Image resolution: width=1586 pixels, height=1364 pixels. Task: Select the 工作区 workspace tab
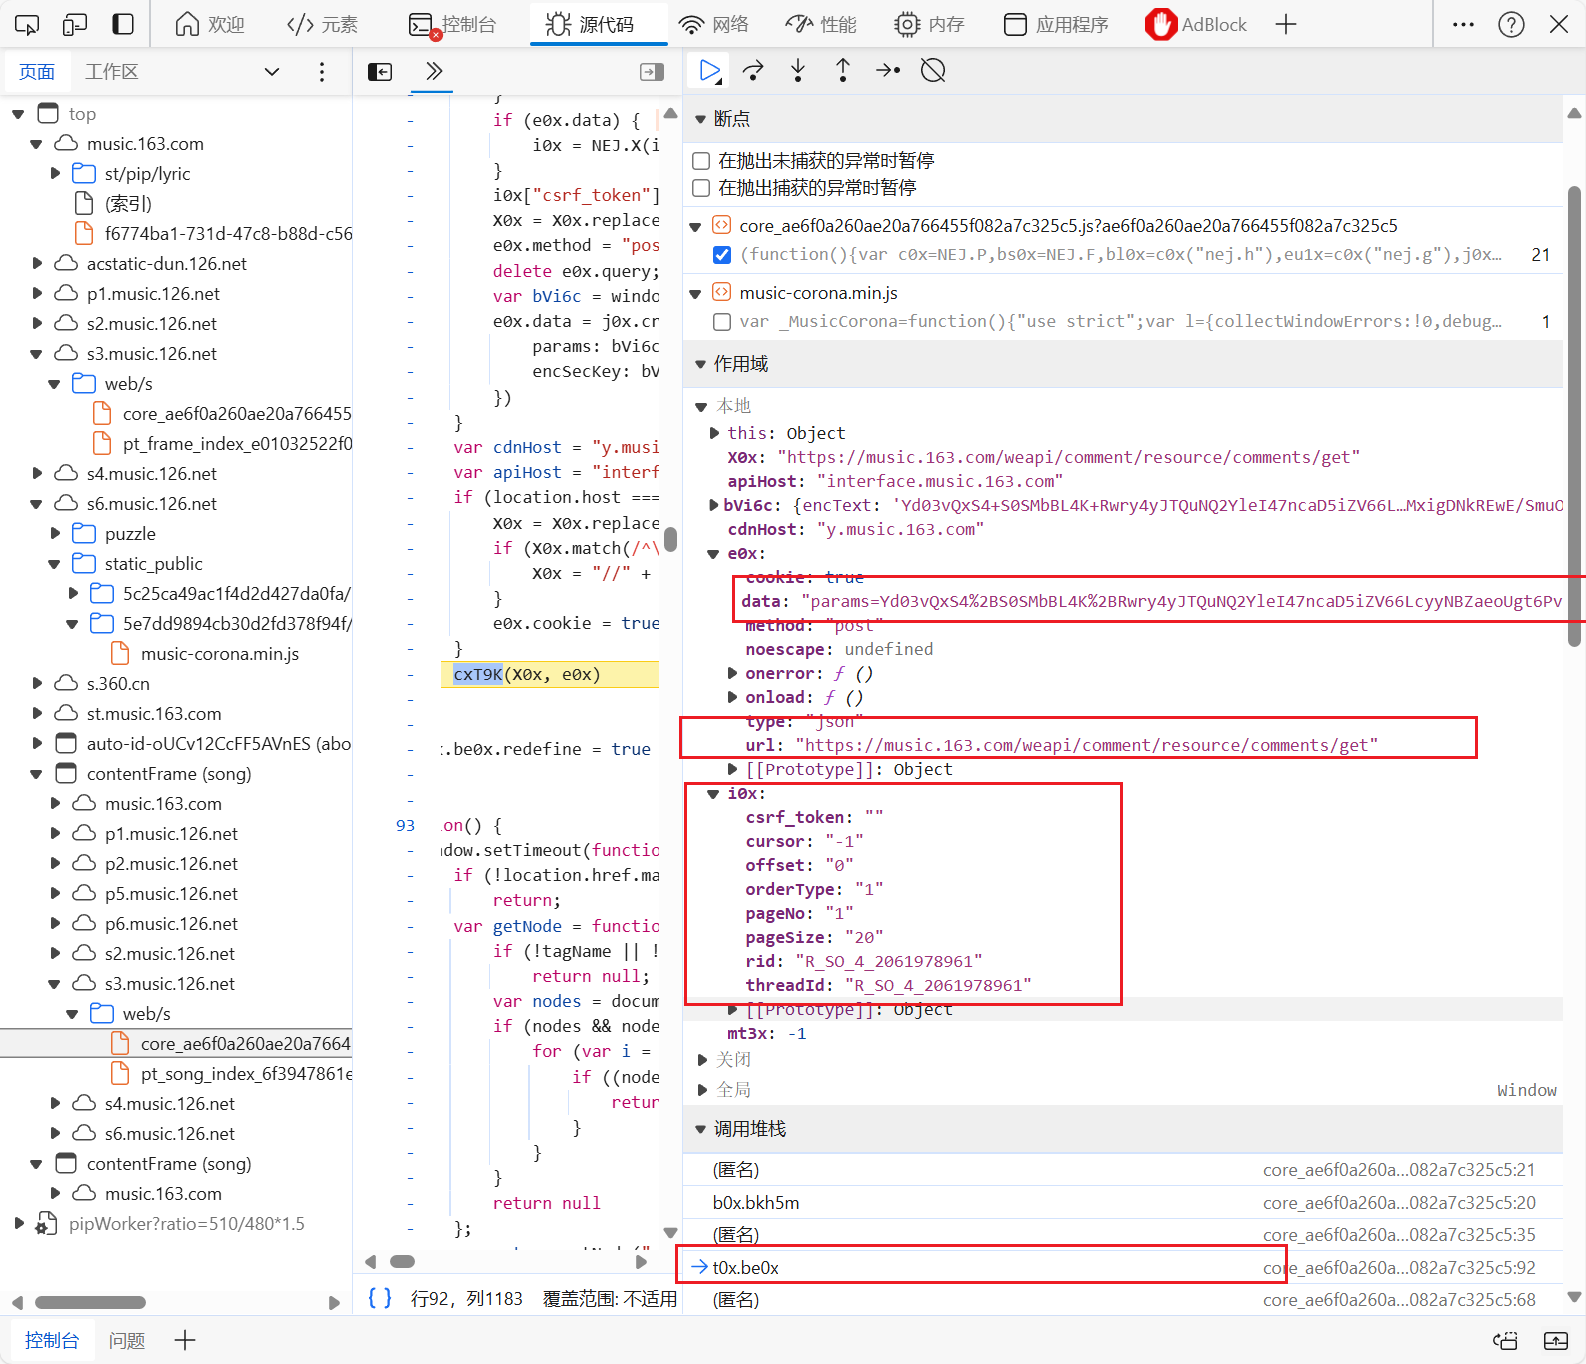point(111,71)
